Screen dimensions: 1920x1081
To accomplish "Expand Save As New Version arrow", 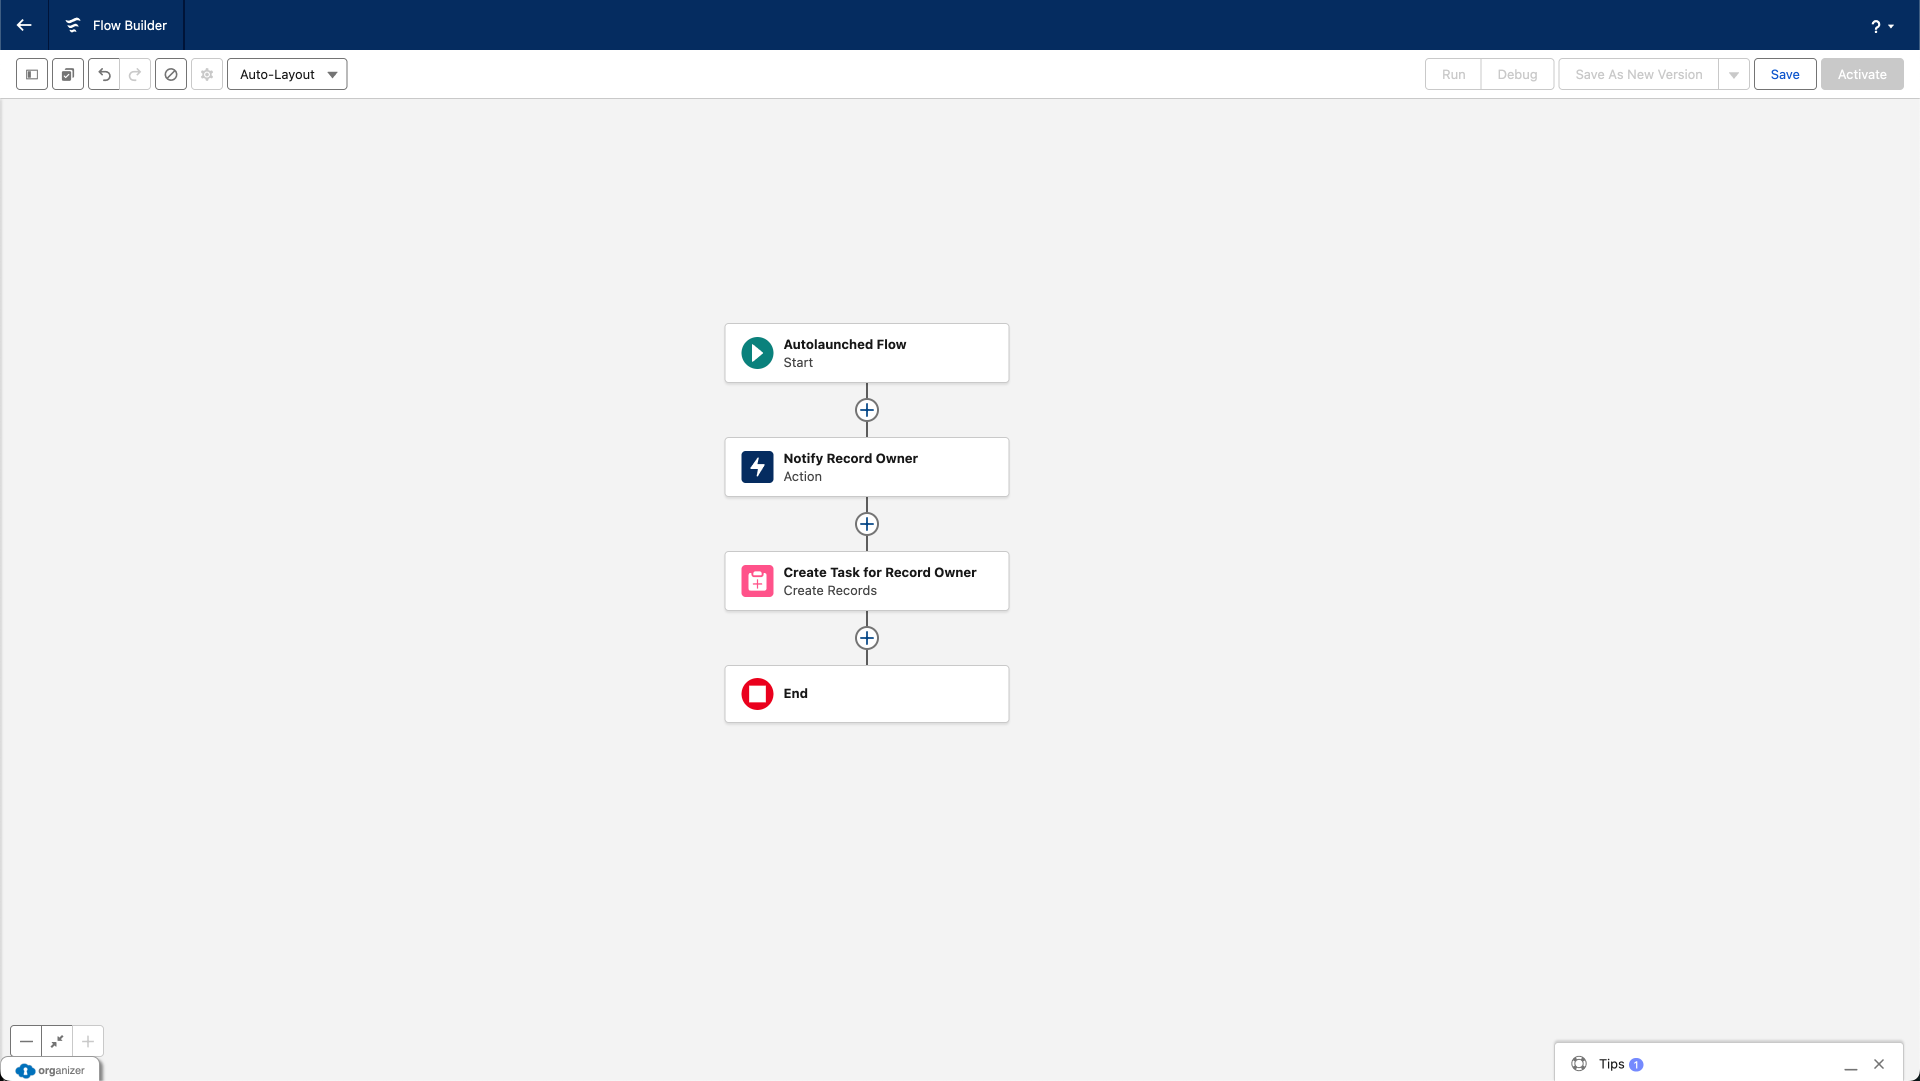I will (1734, 74).
